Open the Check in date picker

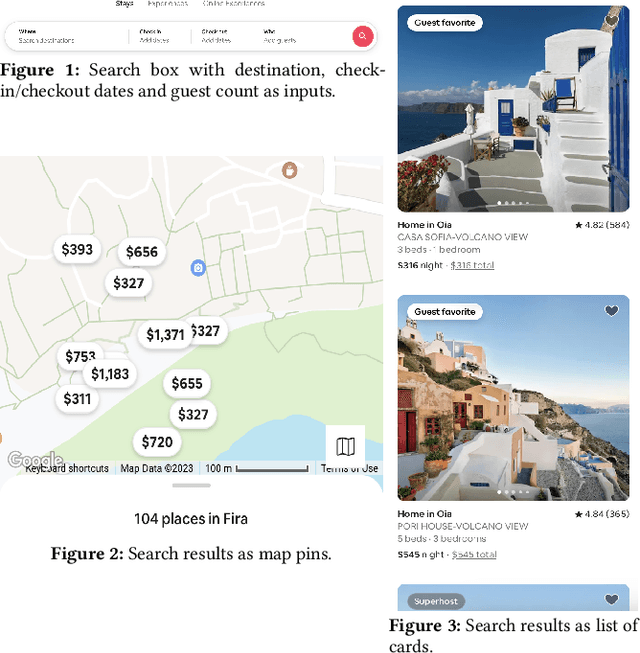click(155, 36)
